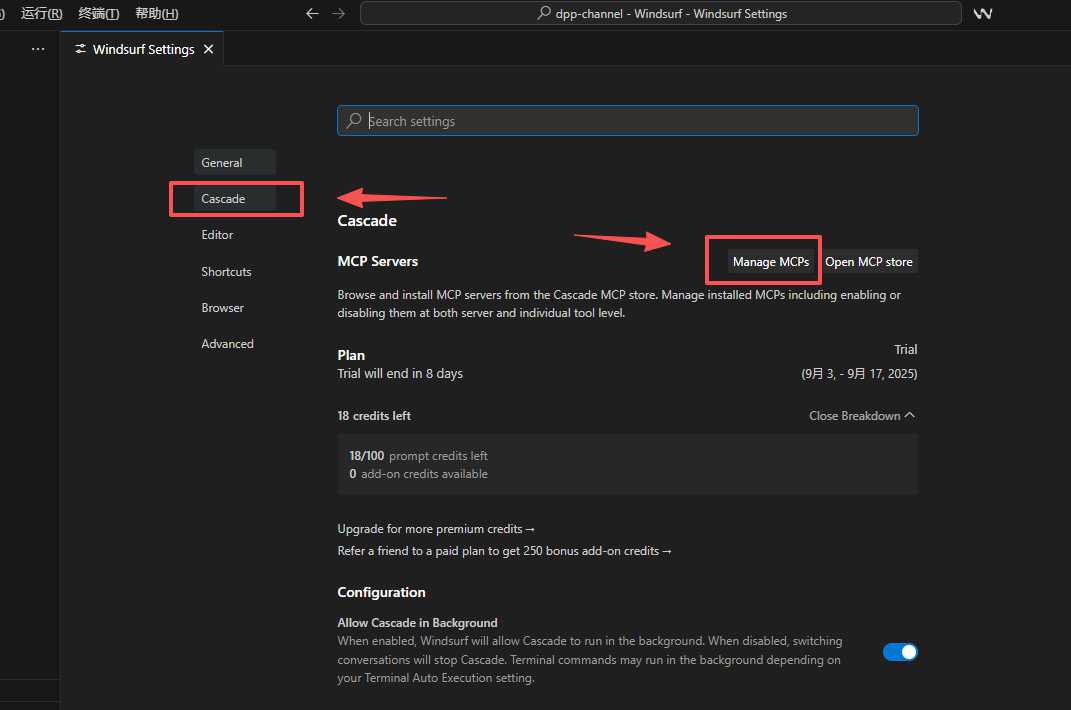Viewport: 1071px width, 710px height.
Task: Select the Browser settings category
Action: point(222,308)
